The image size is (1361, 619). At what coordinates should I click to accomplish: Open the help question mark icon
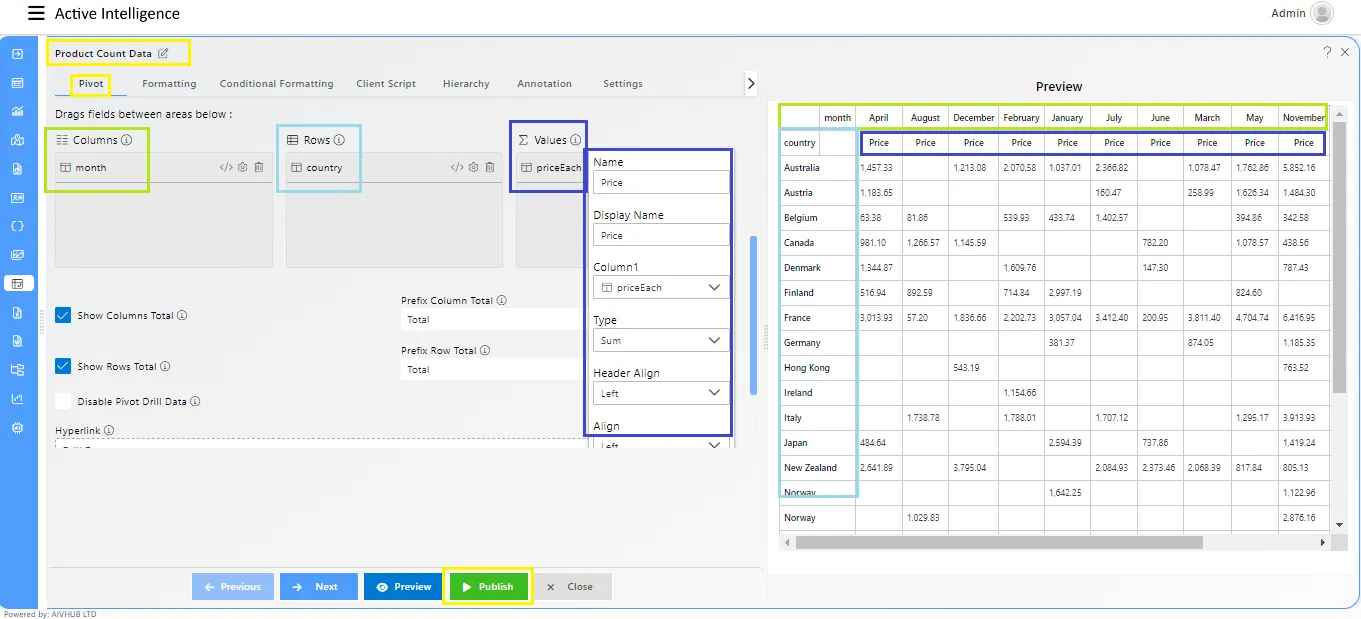(x=1327, y=52)
